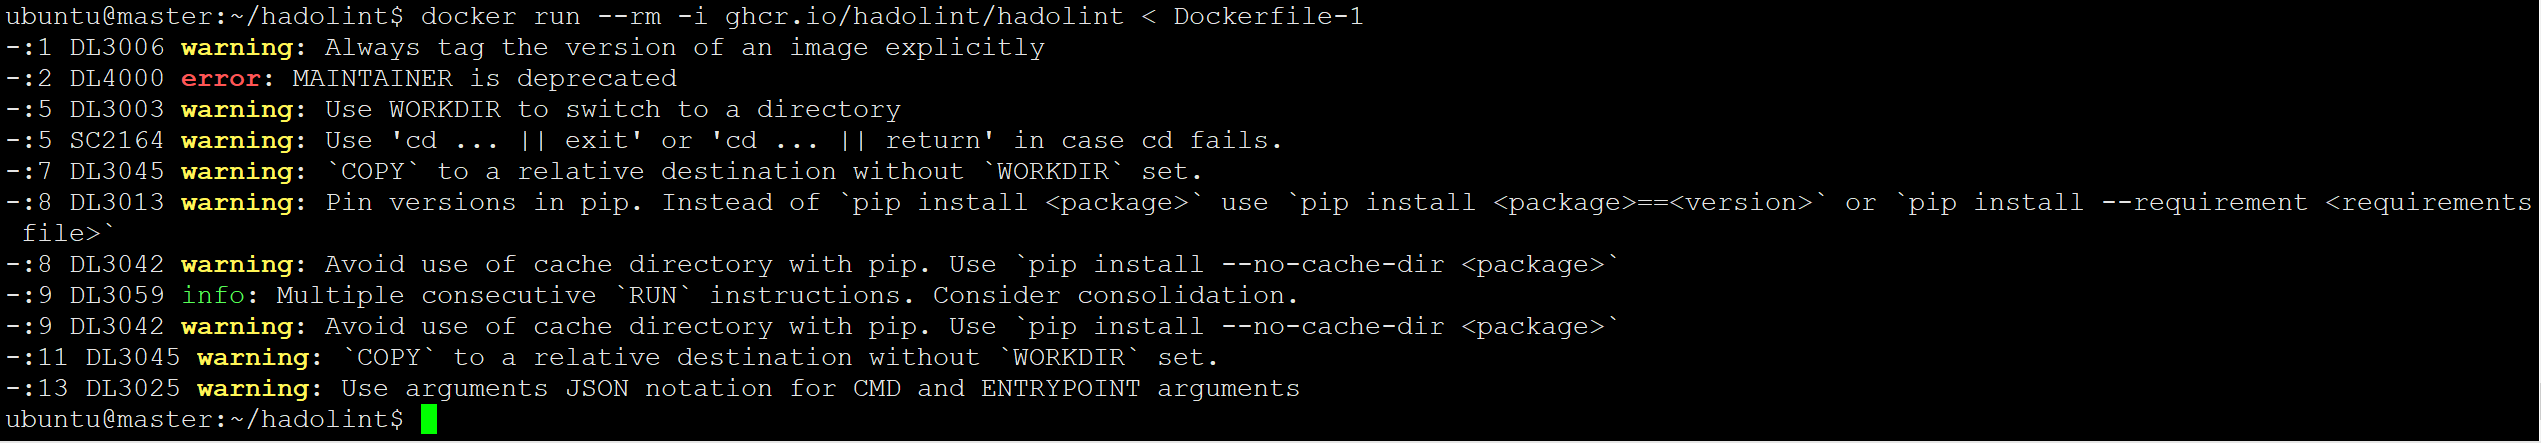Click the word ENTRYPOINT in the last warning

coord(1060,388)
